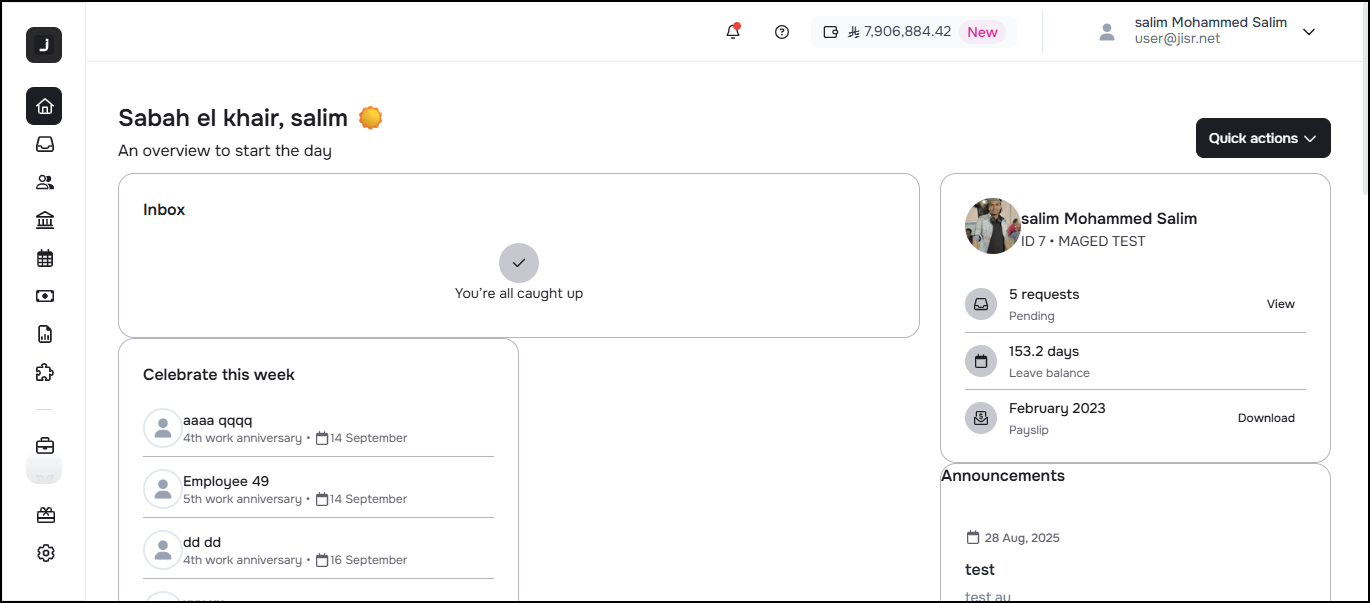Expand the user account menu chevron
This screenshot has width=1370, height=603.
pyautogui.click(x=1308, y=32)
